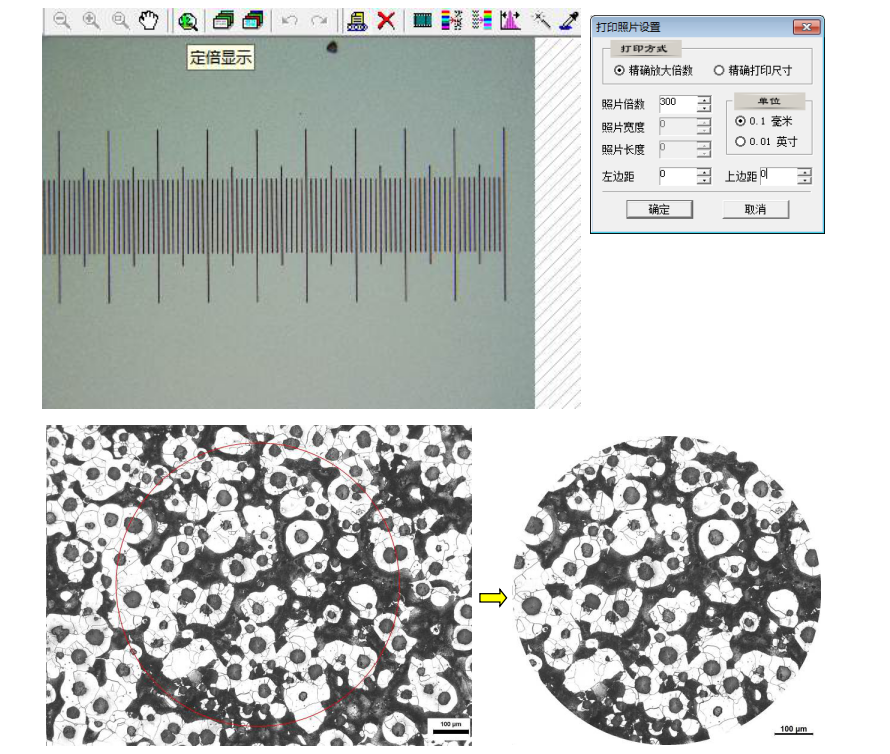Viewport: 890px width, 754px height.
Task: Click the red X delete icon
Action: click(386, 20)
